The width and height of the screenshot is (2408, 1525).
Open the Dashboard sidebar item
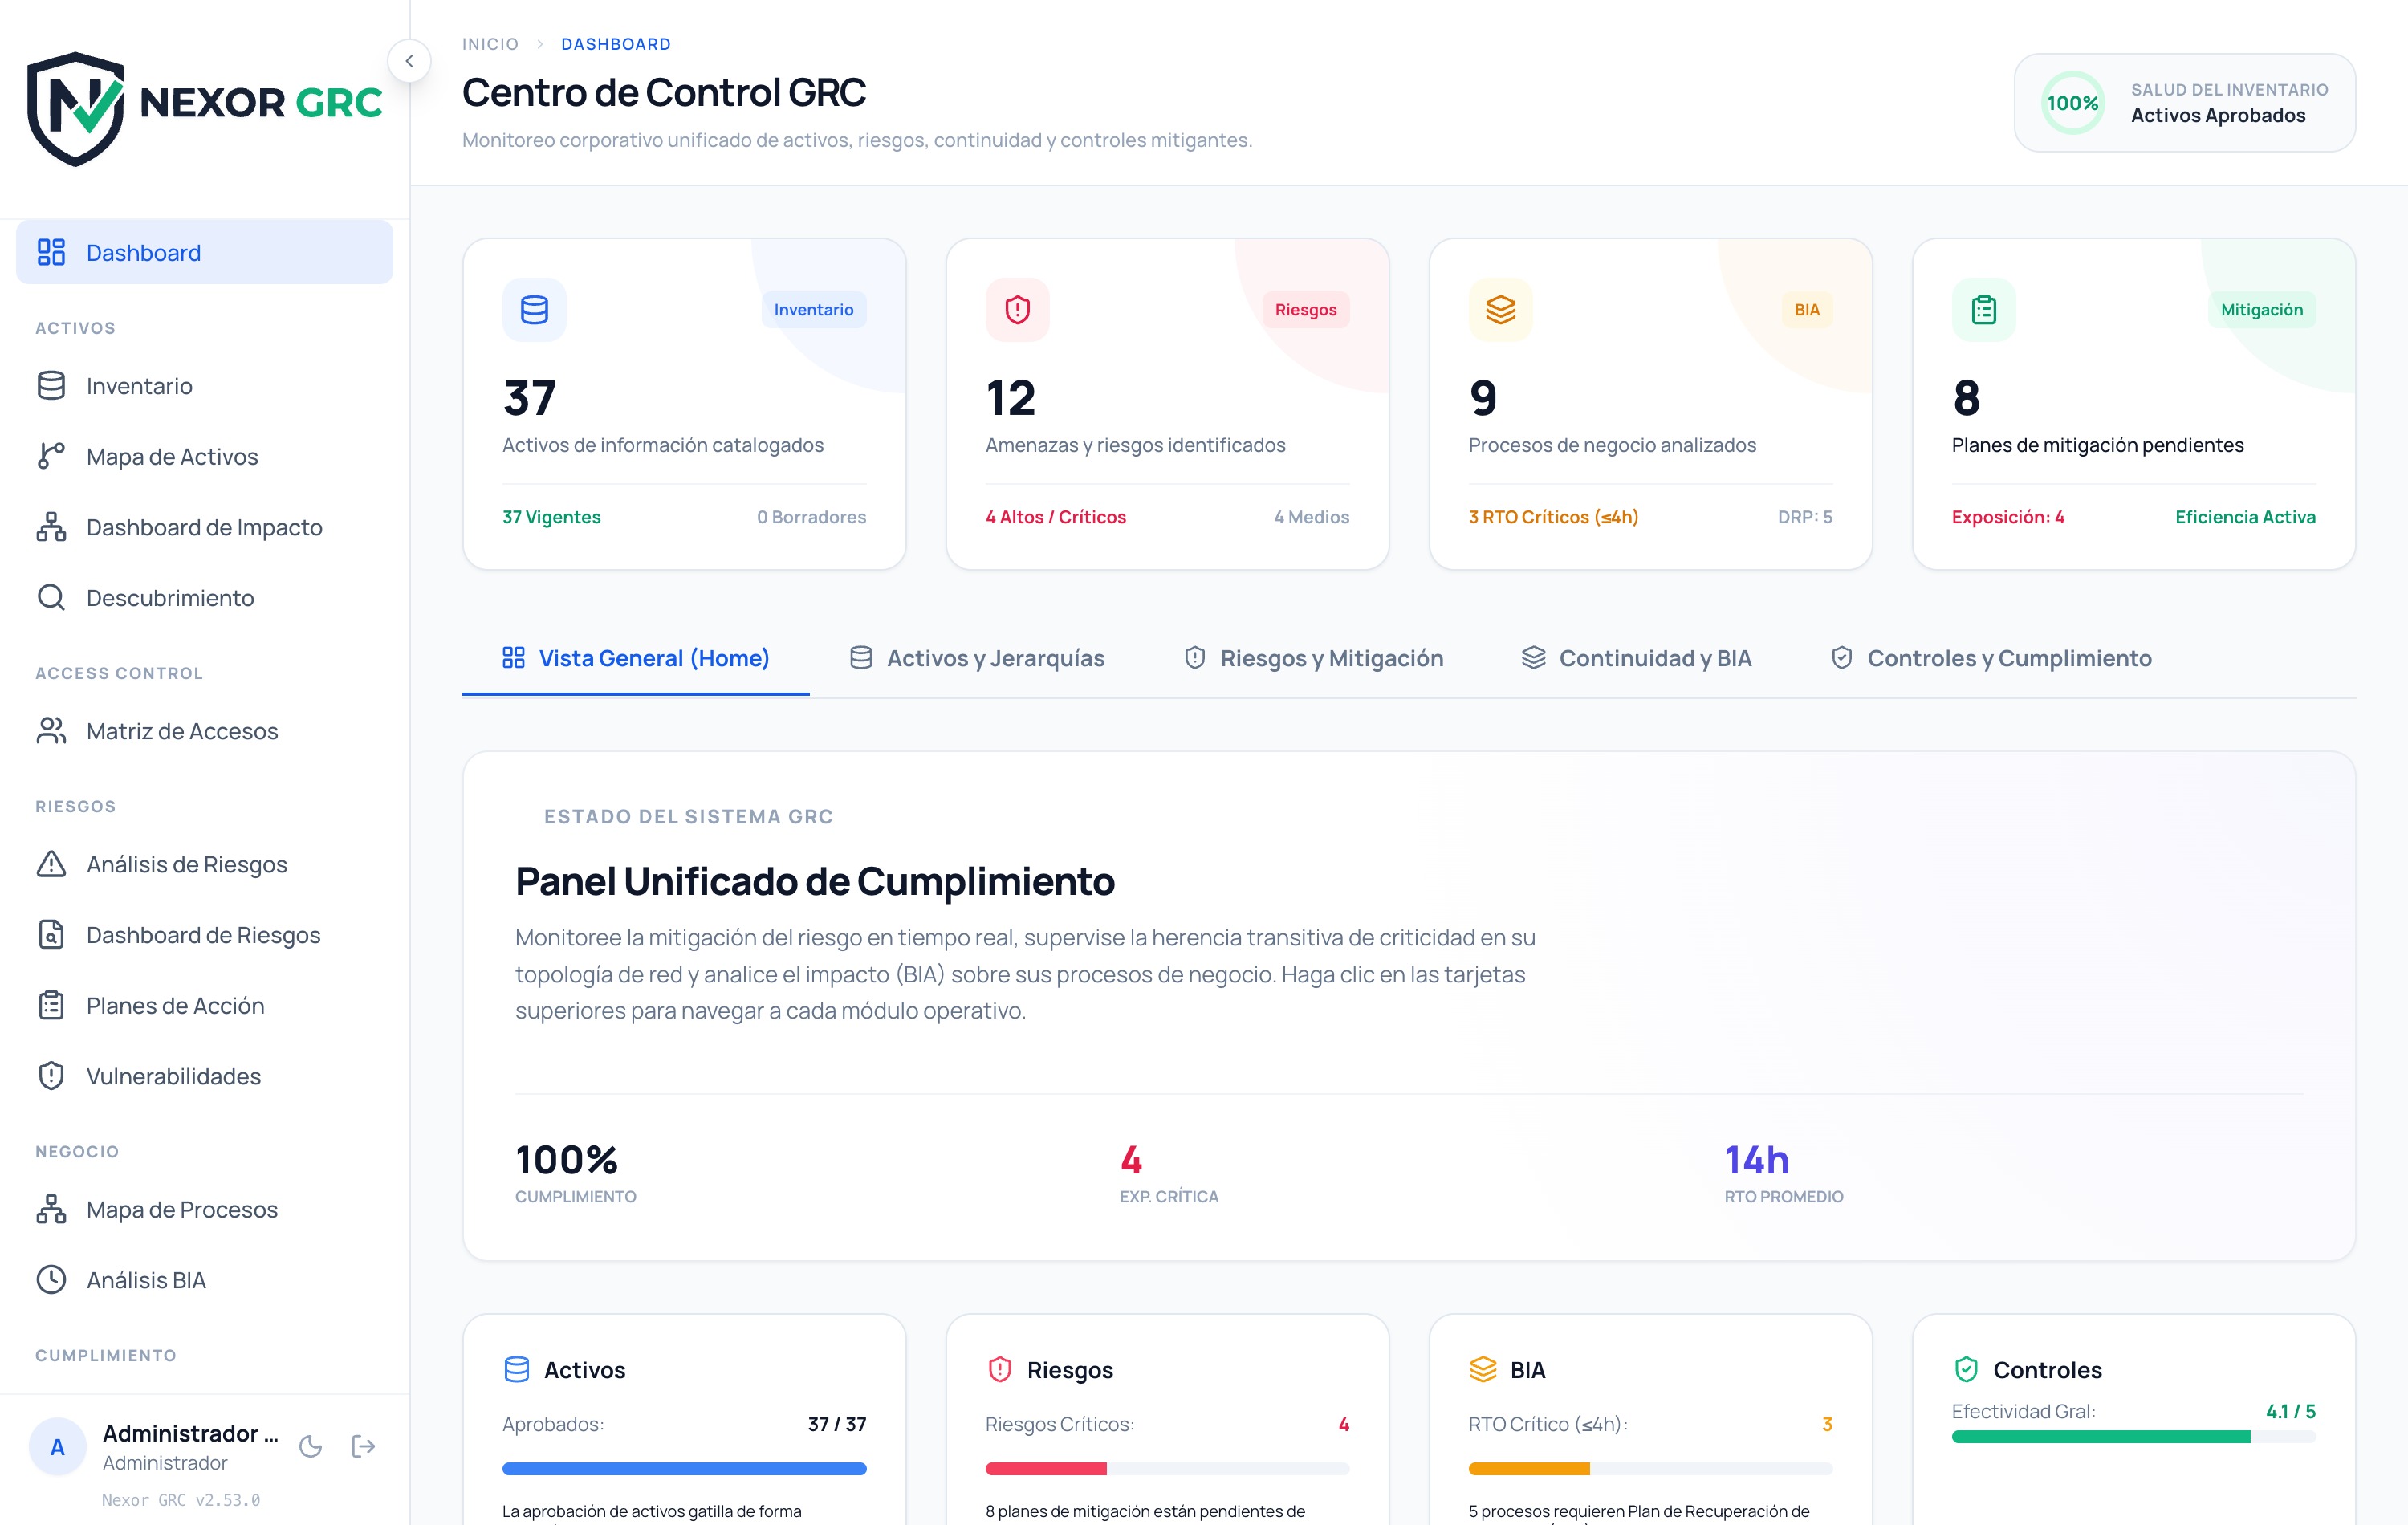(x=204, y=252)
